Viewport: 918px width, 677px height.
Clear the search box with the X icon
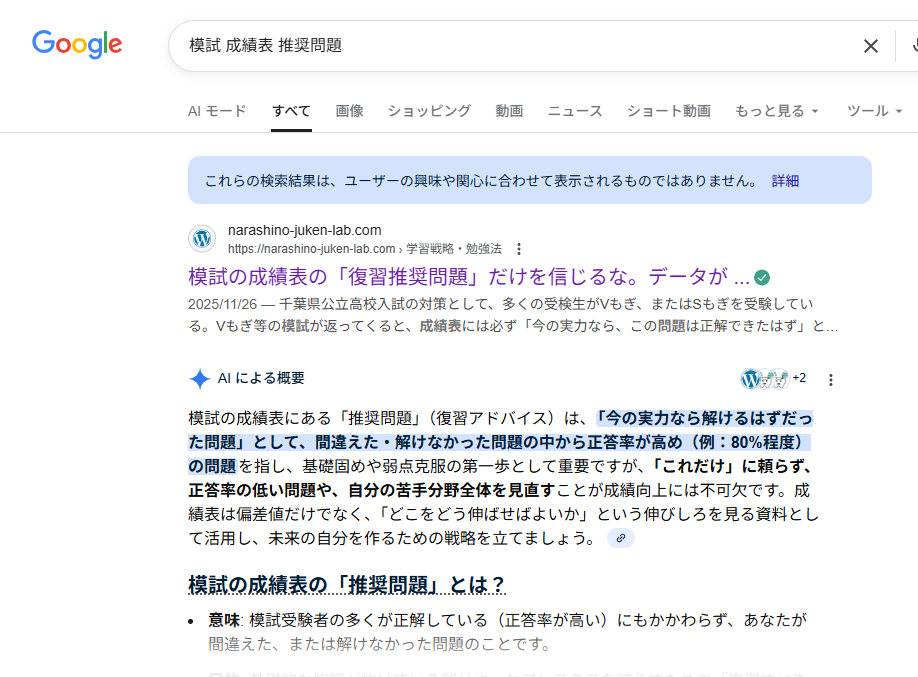(871, 46)
